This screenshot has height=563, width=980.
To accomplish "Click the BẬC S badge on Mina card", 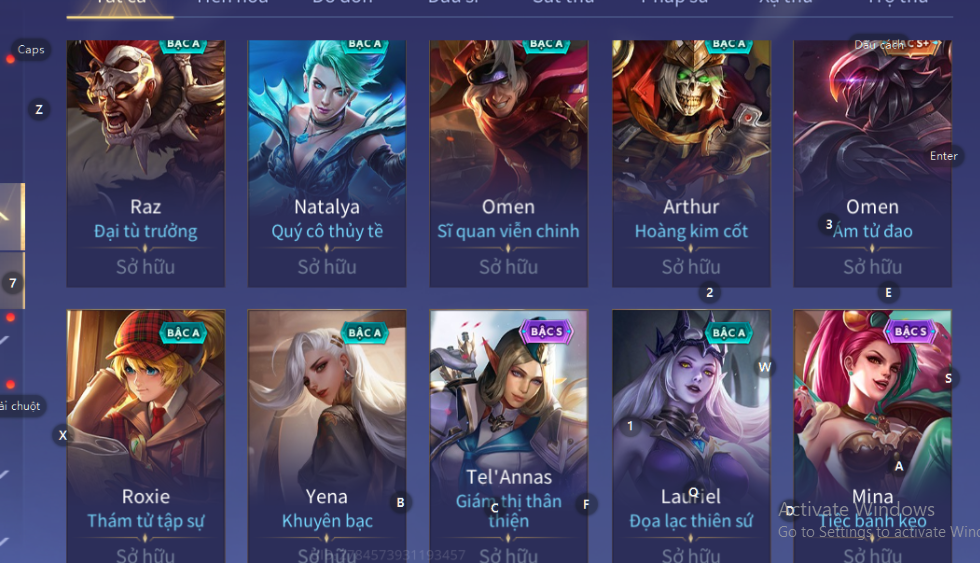I will (911, 331).
